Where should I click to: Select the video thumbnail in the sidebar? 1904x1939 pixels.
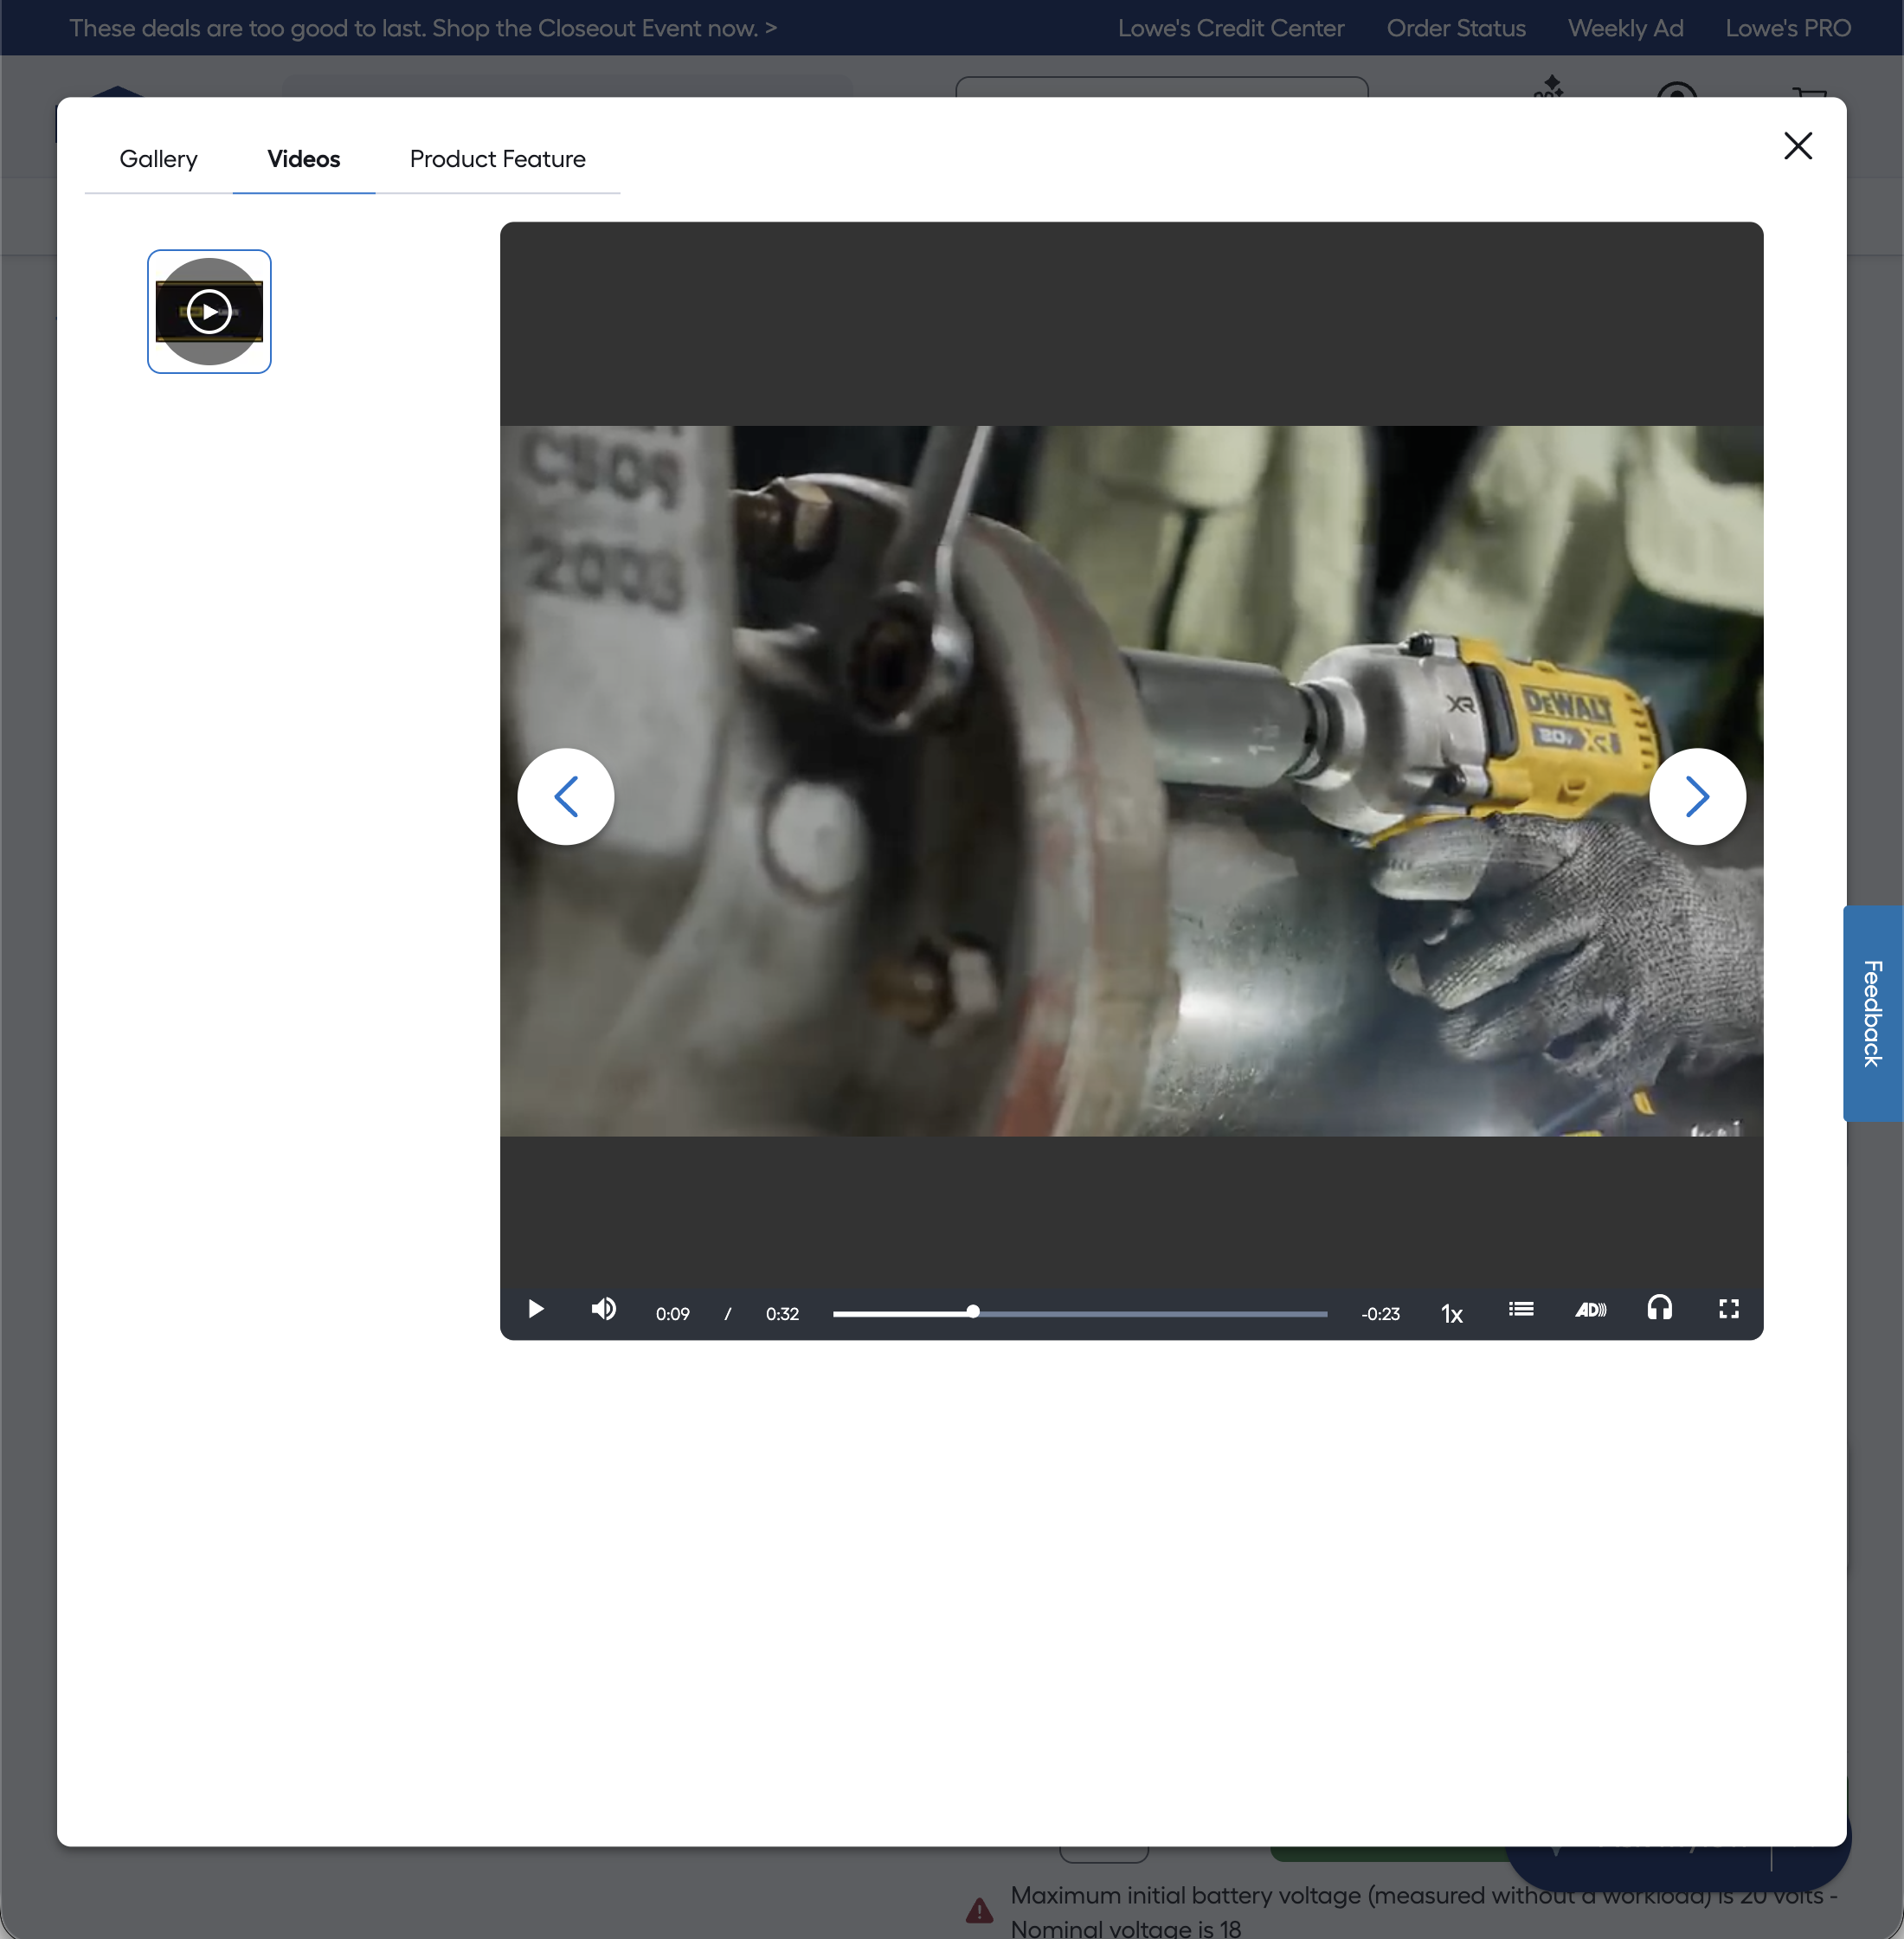(208, 311)
